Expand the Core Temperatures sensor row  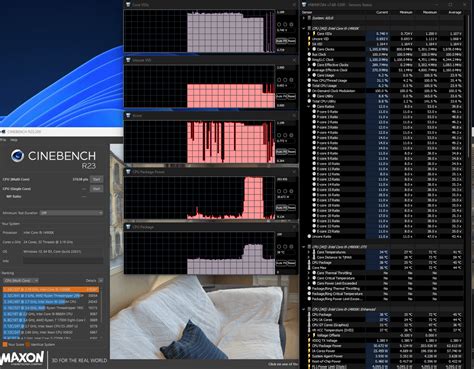coord(309,252)
